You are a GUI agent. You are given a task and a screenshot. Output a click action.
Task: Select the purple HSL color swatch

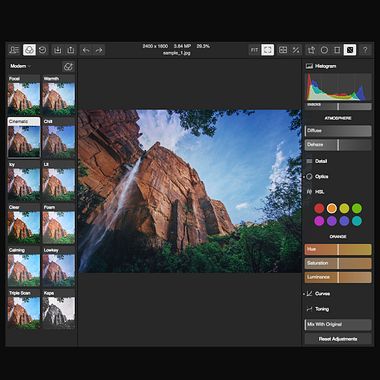coord(332,221)
